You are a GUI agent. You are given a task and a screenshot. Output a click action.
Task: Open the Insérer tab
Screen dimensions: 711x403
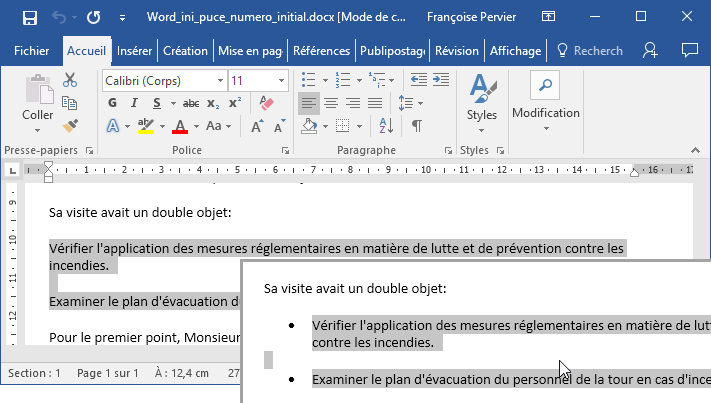[x=134, y=51]
